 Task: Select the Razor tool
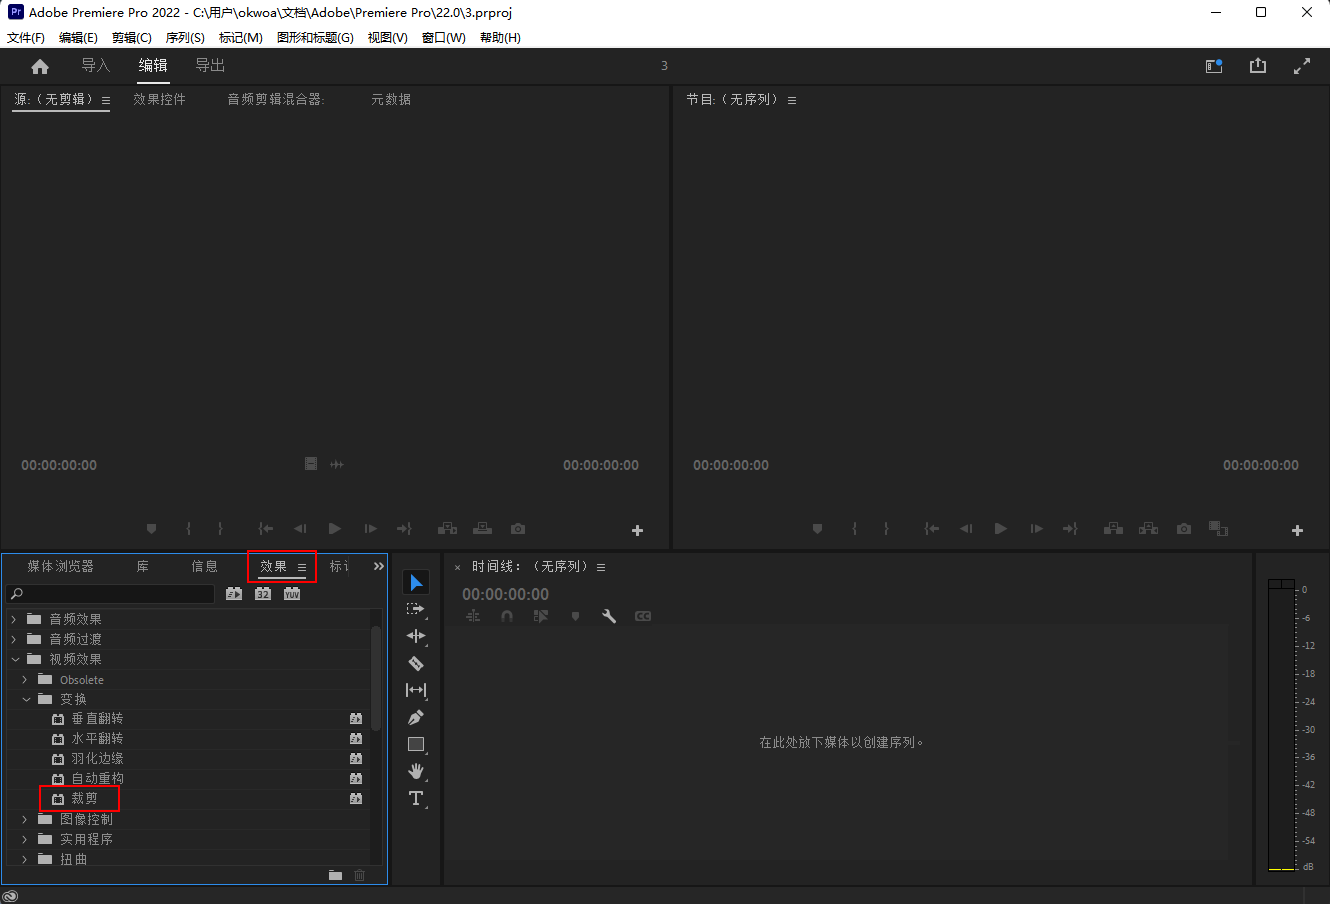(416, 663)
